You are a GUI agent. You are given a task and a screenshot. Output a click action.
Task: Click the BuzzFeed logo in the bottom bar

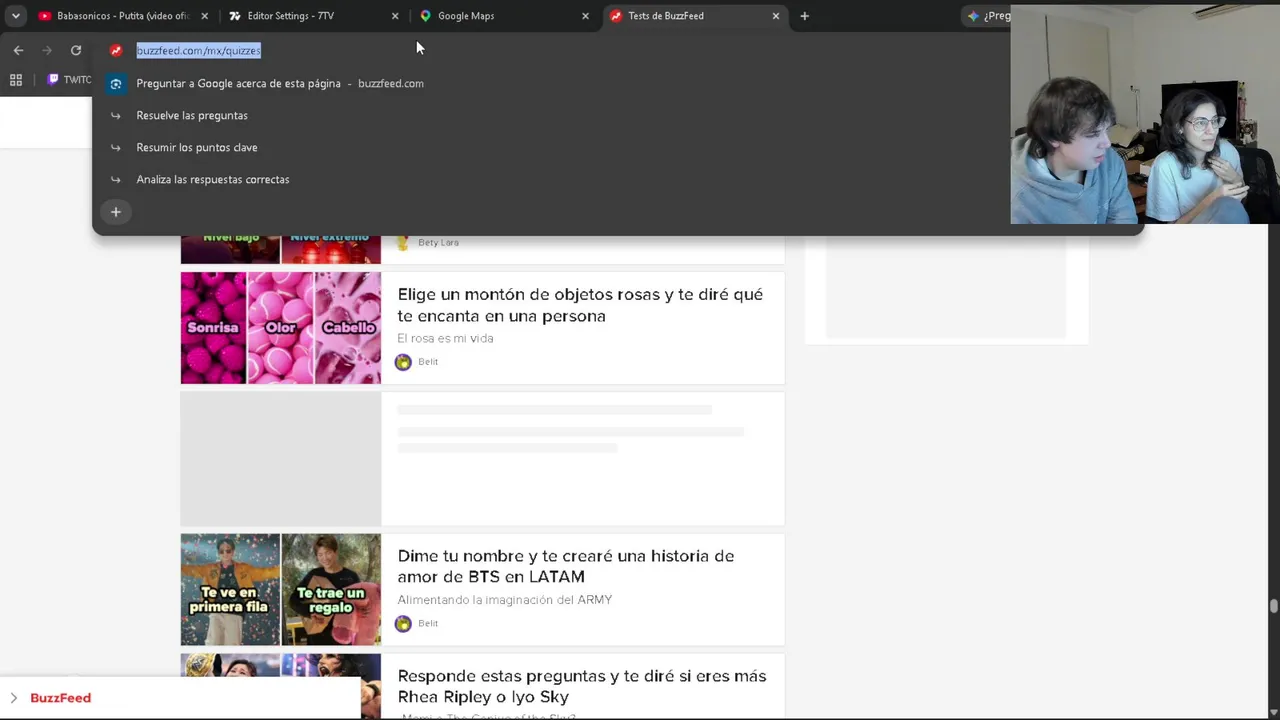pos(60,698)
